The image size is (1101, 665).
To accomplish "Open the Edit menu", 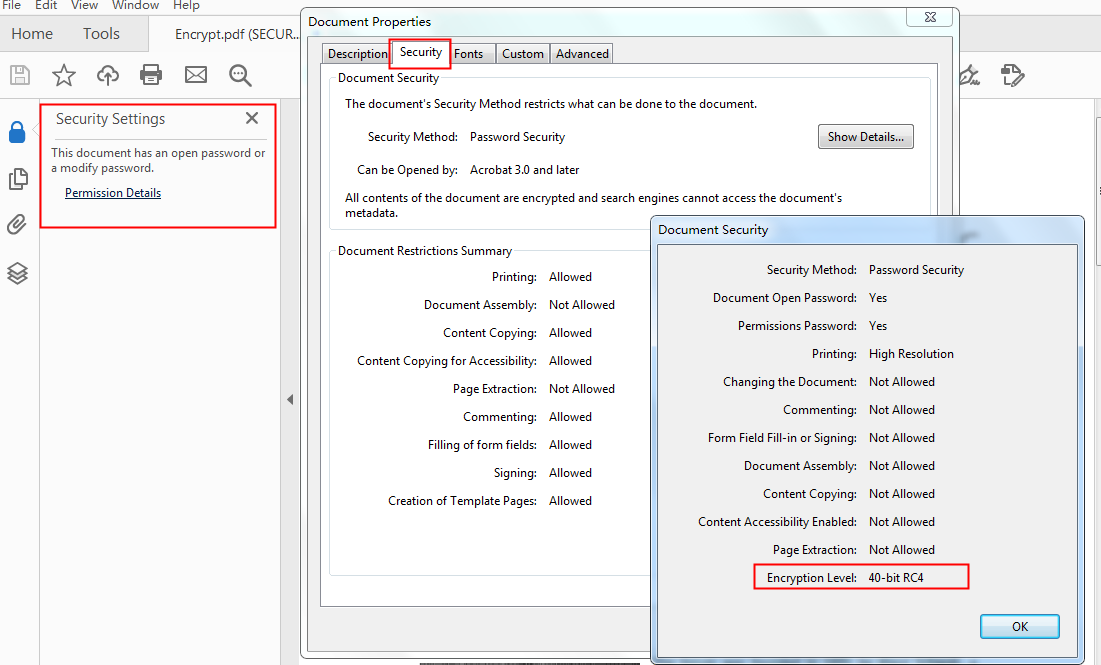I will point(46,5).
